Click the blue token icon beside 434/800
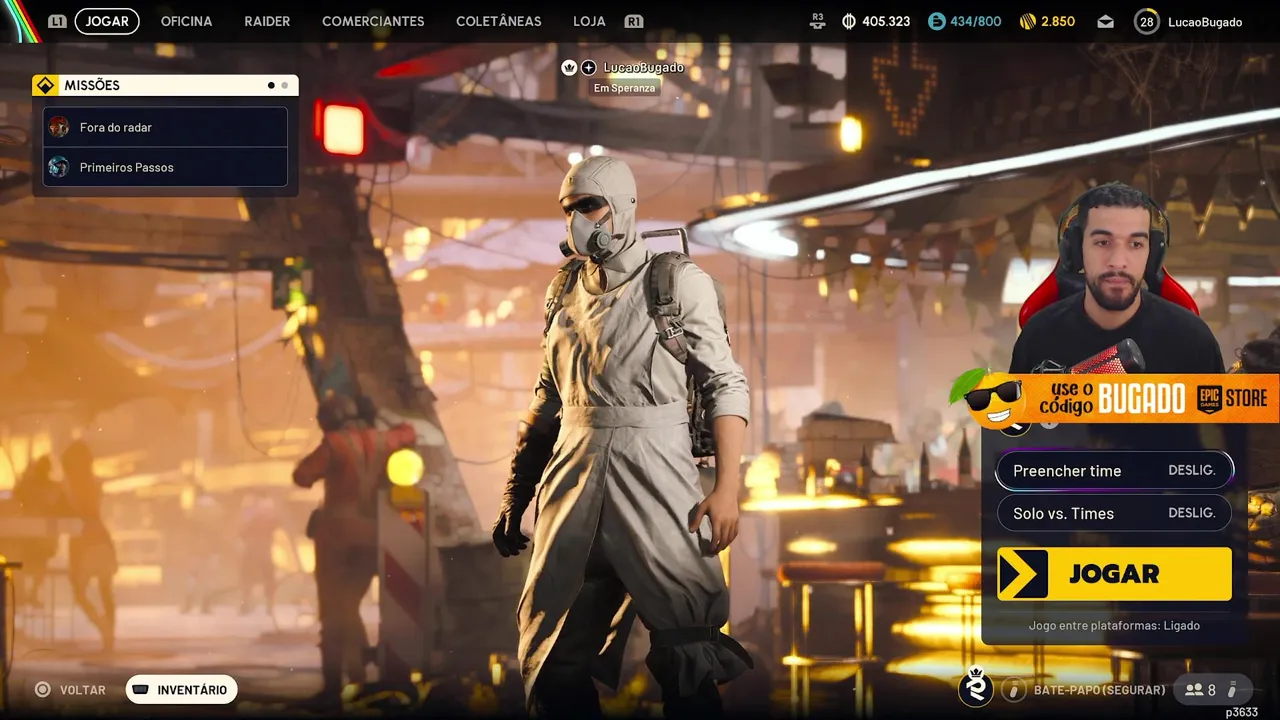The width and height of the screenshot is (1280, 720). tap(936, 21)
